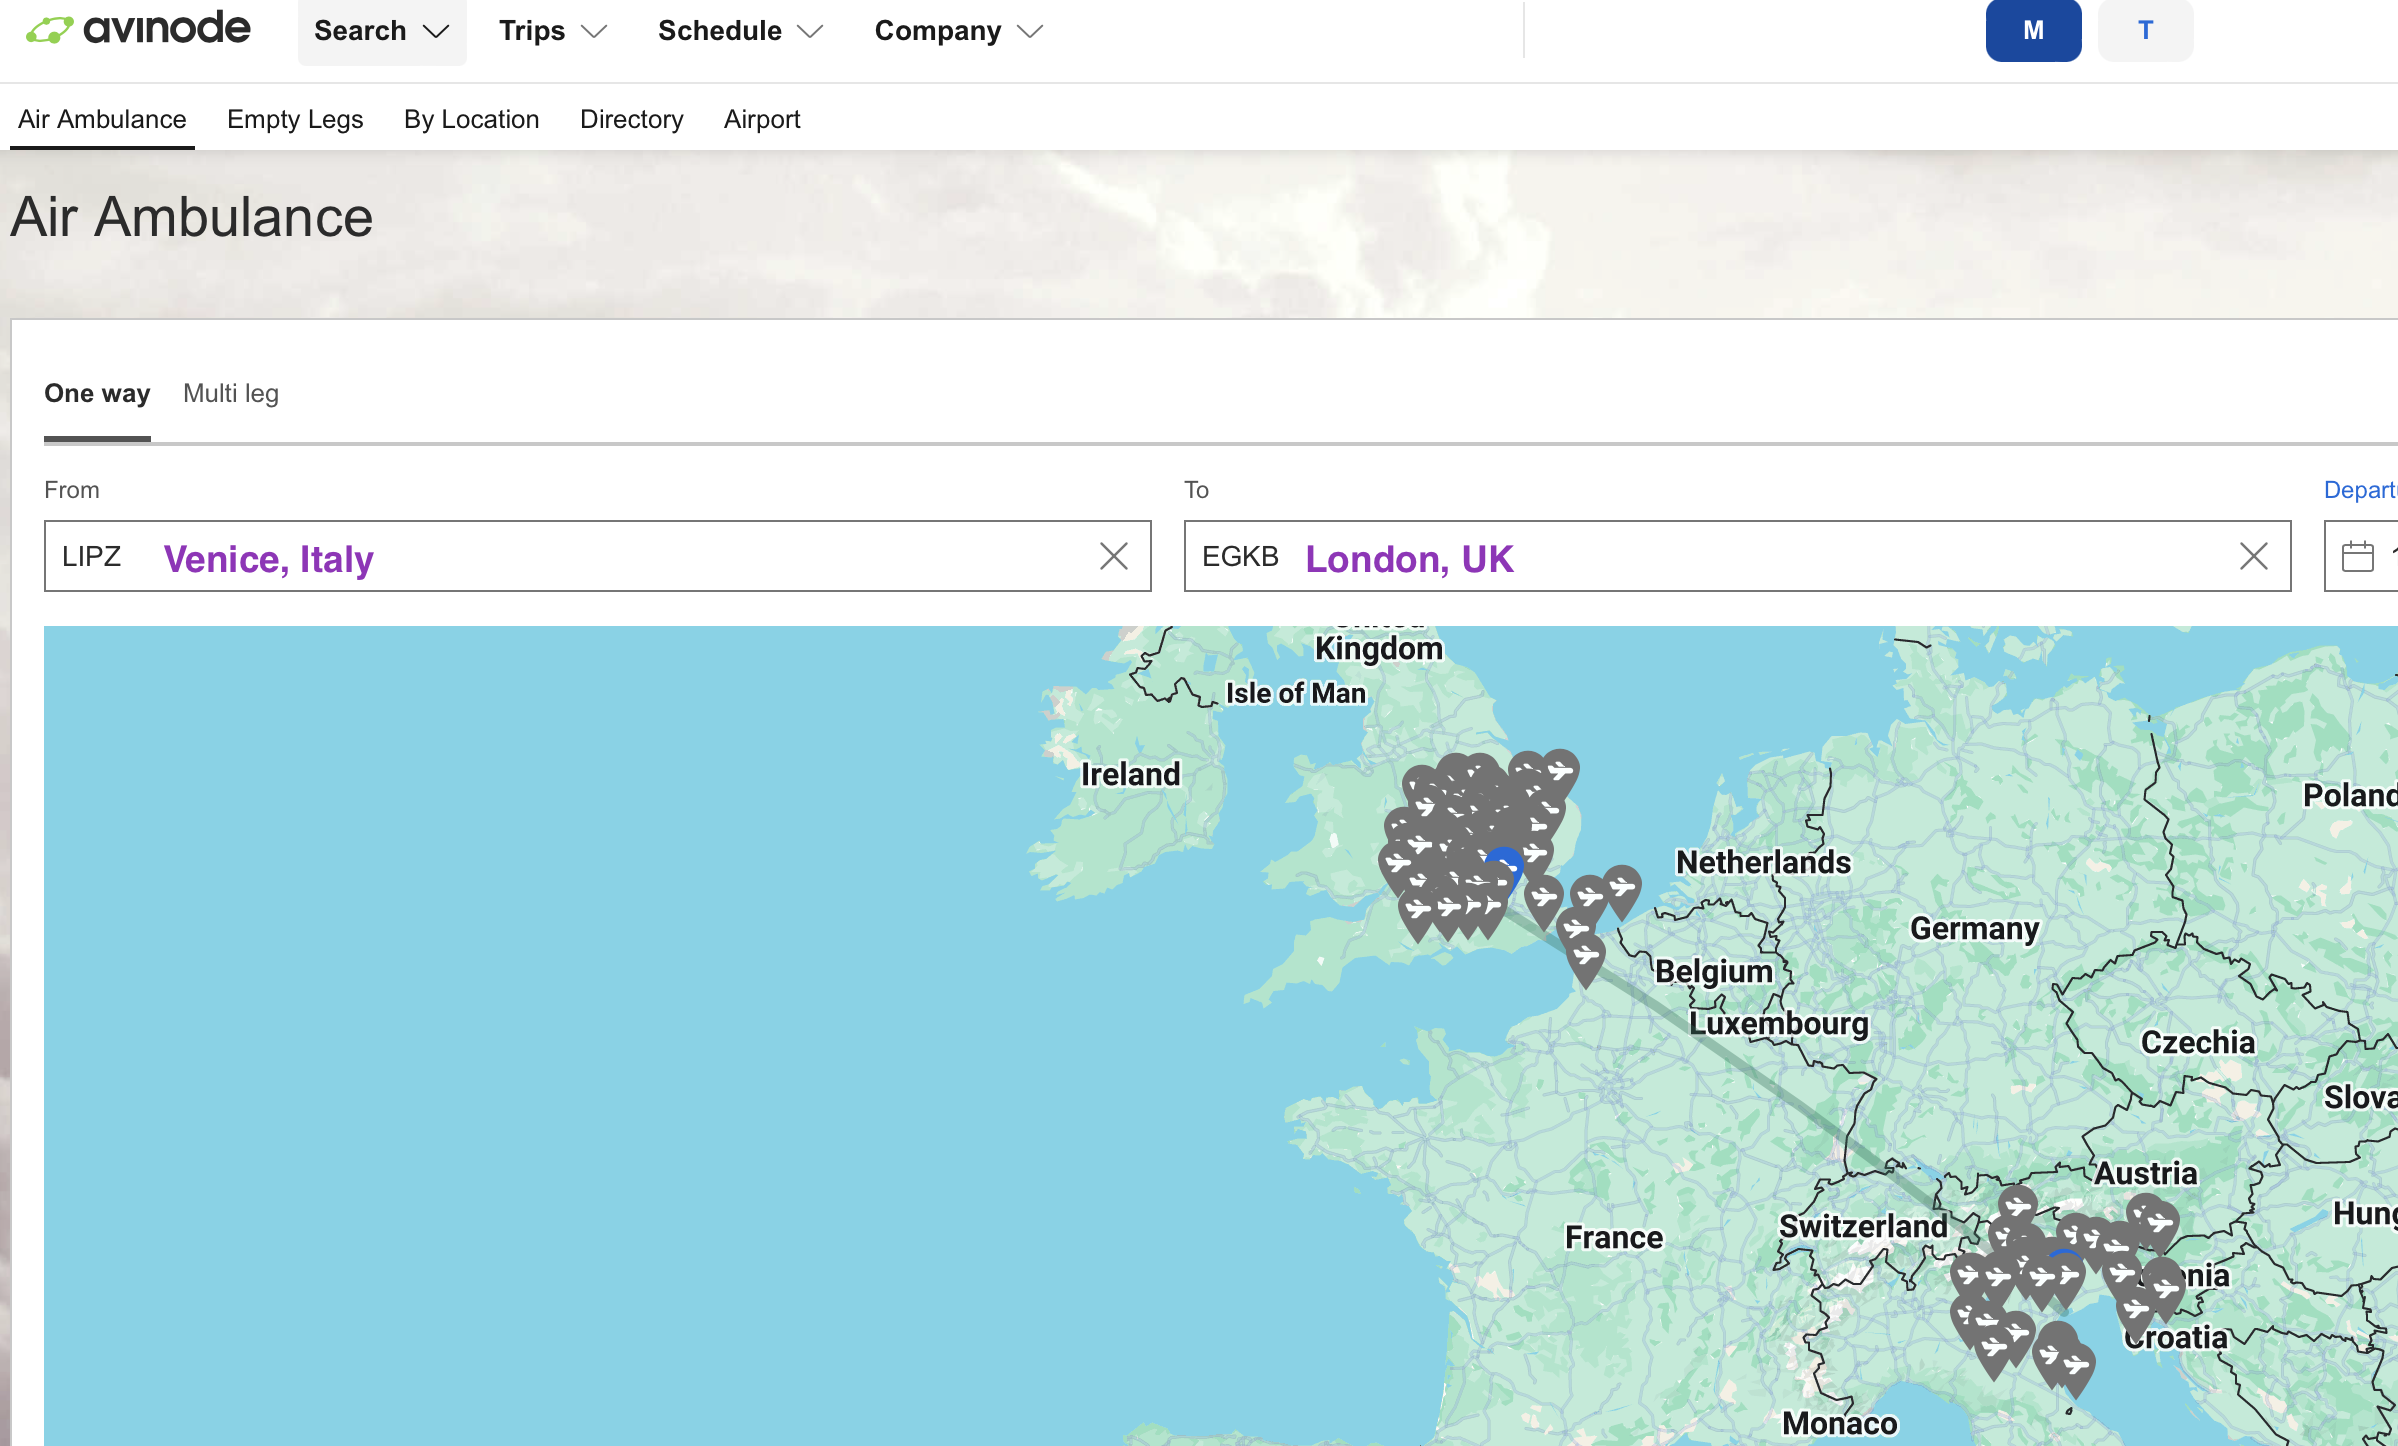Expand the Schedule menu
This screenshot has height=1446, width=2398.
coord(740,31)
